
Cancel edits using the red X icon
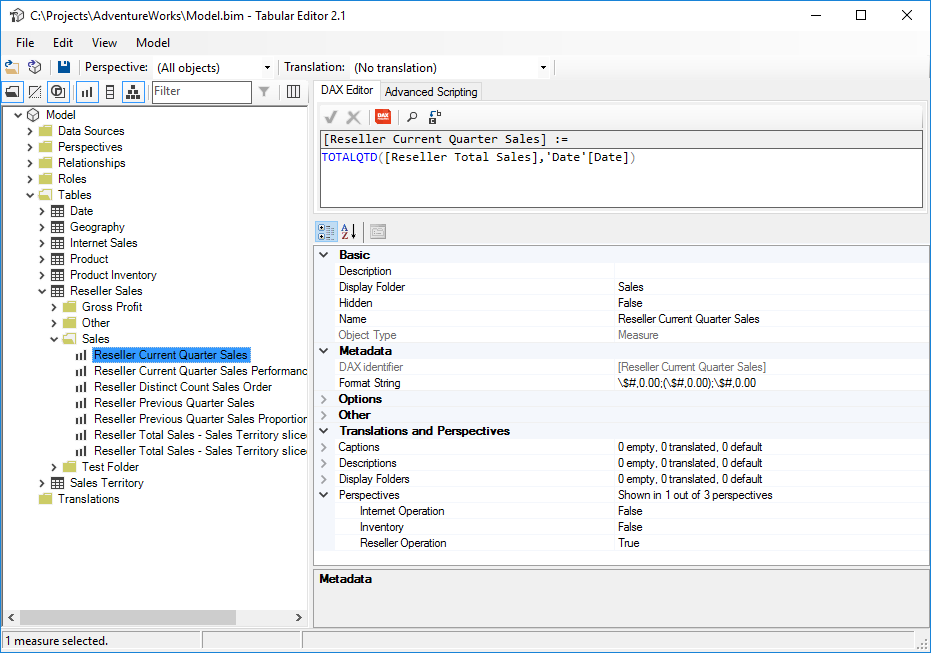coord(355,117)
